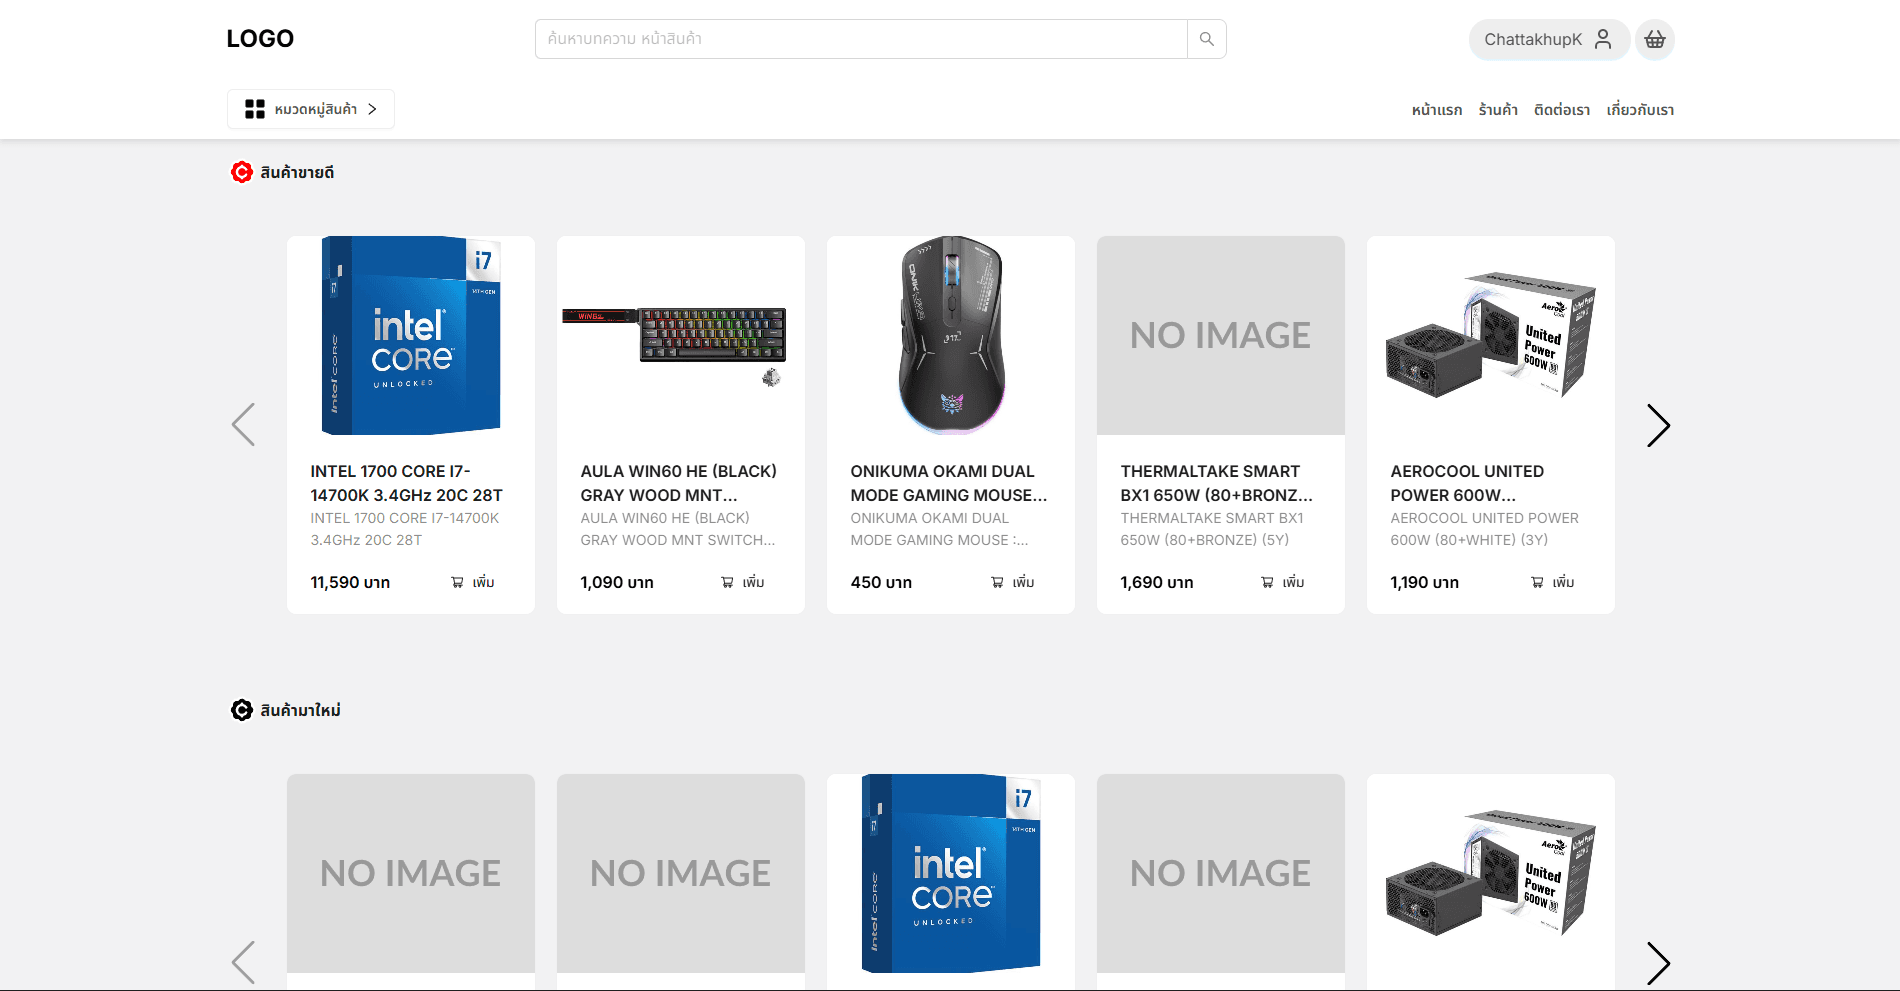1900x991 pixels.
Task: Open Intel Core i7 image in สินค้าขายดี
Action: coord(411,335)
